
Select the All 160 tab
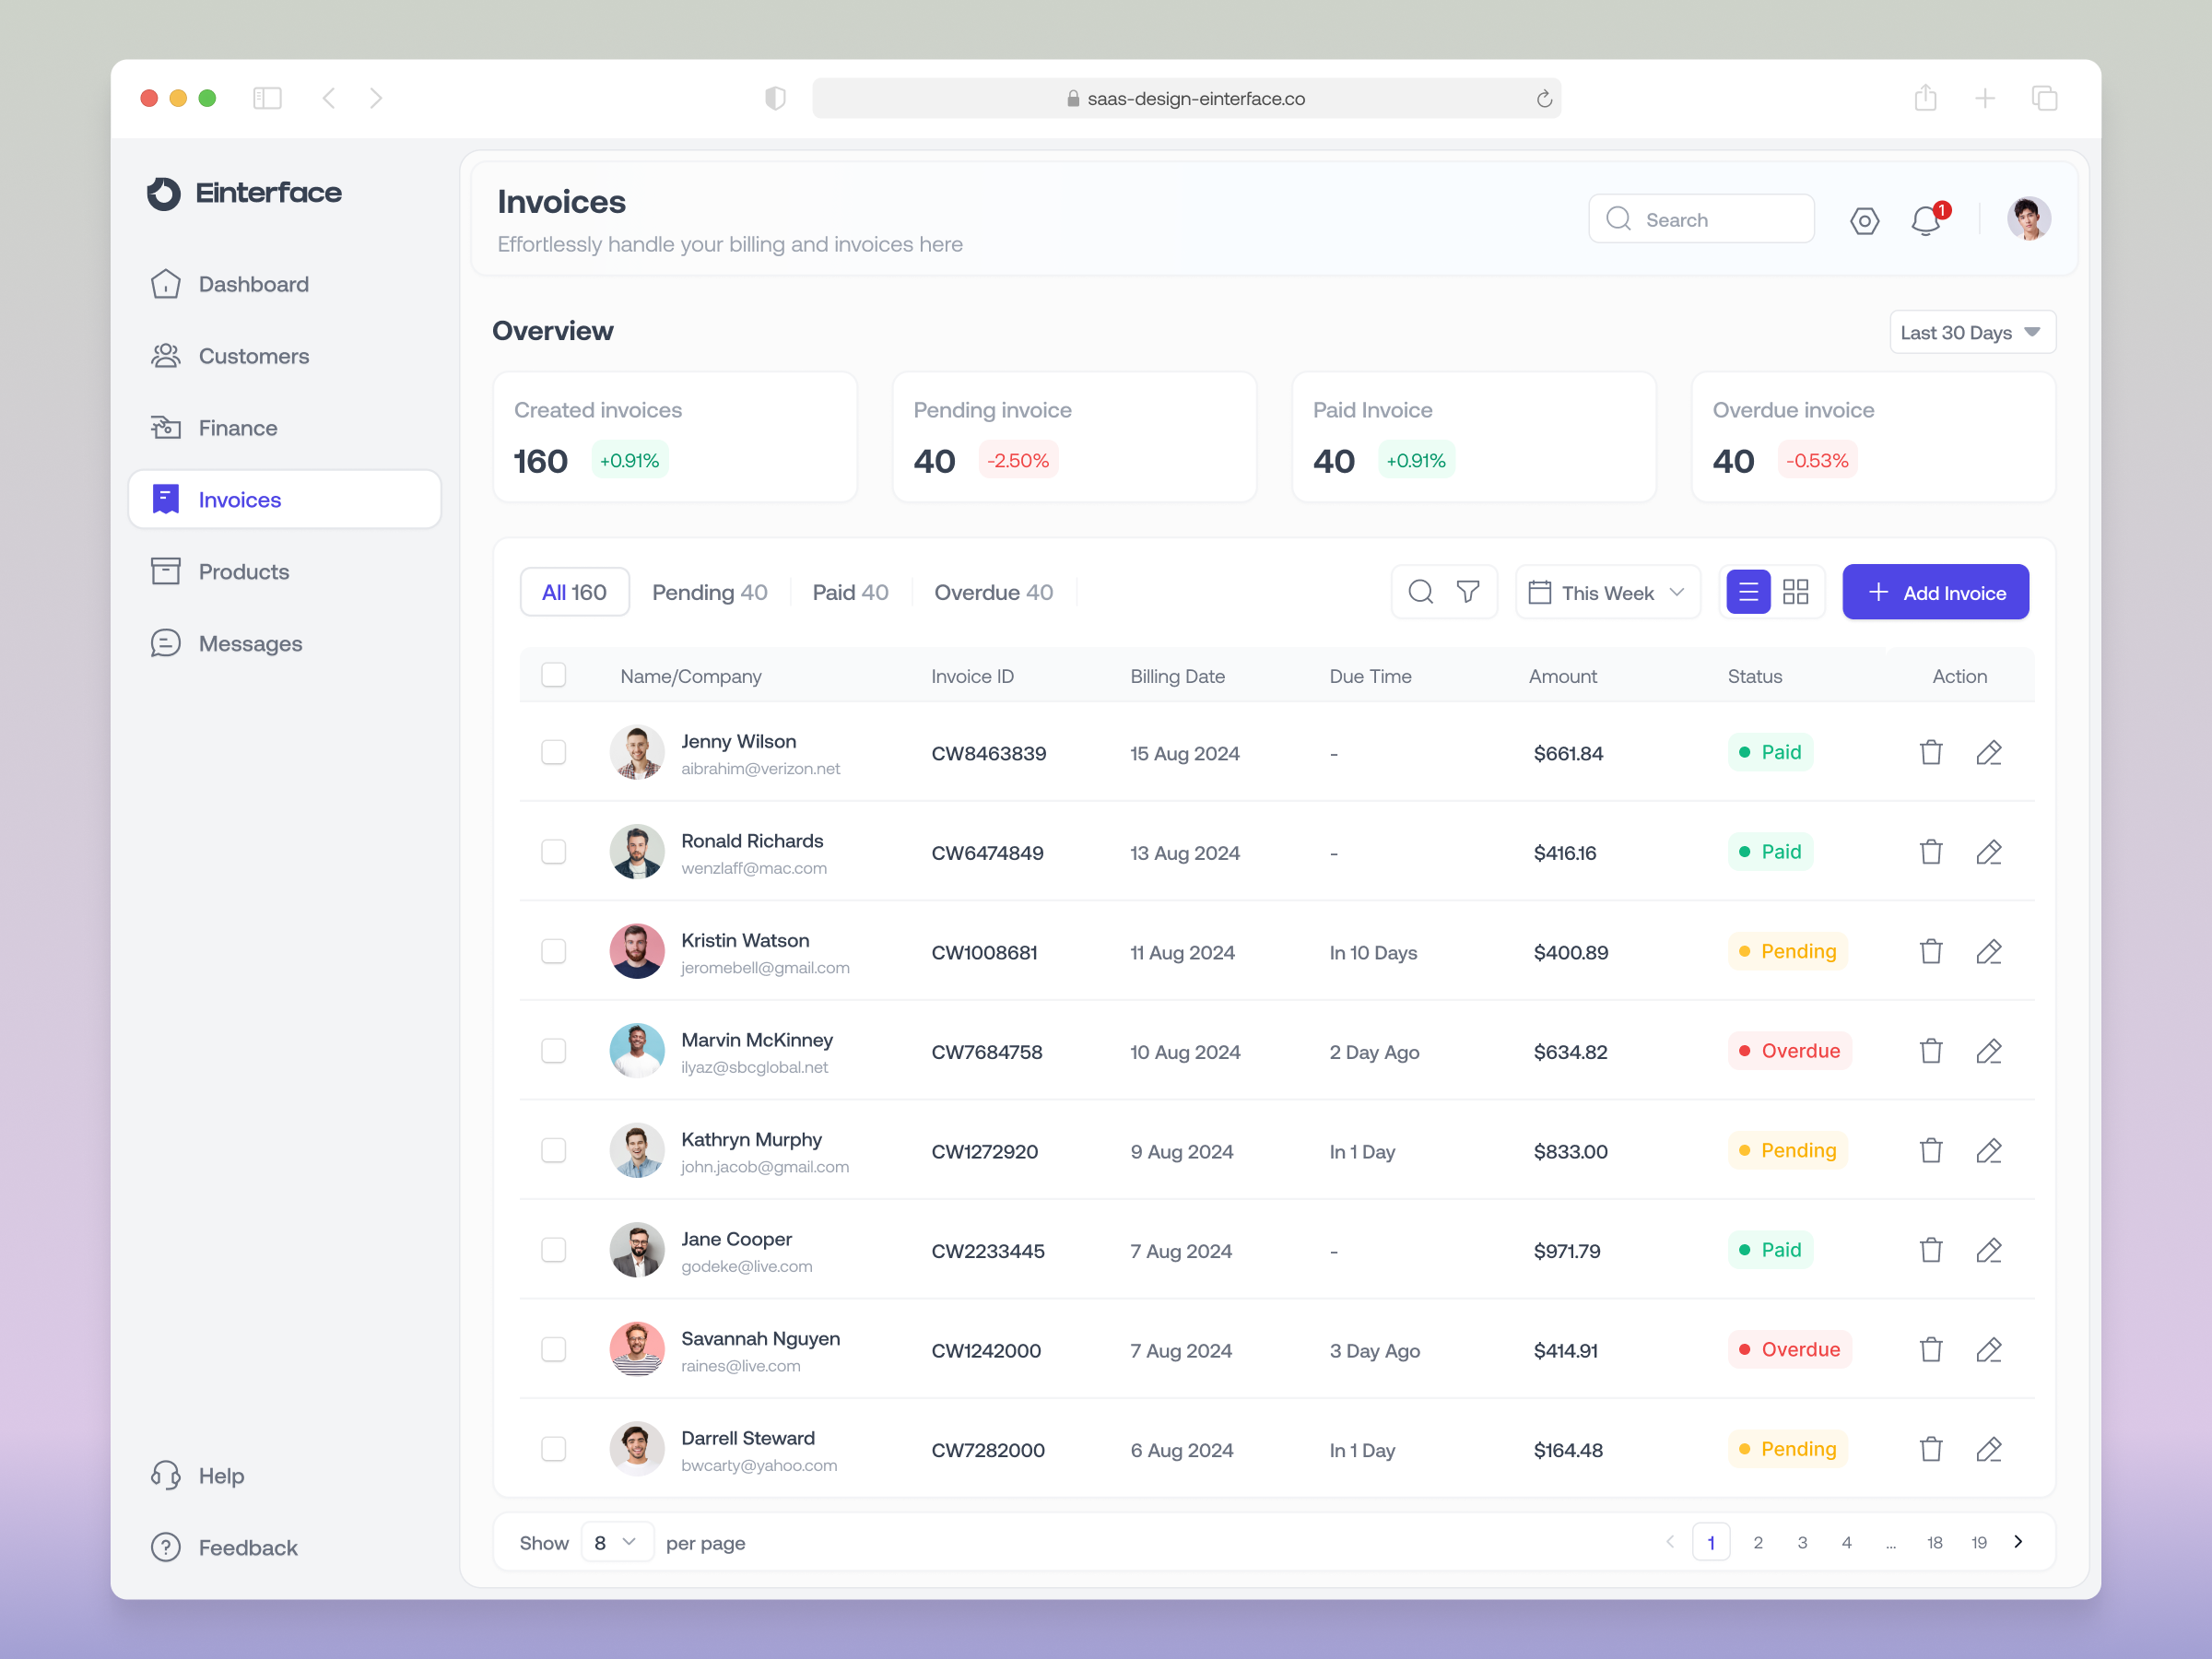[574, 592]
